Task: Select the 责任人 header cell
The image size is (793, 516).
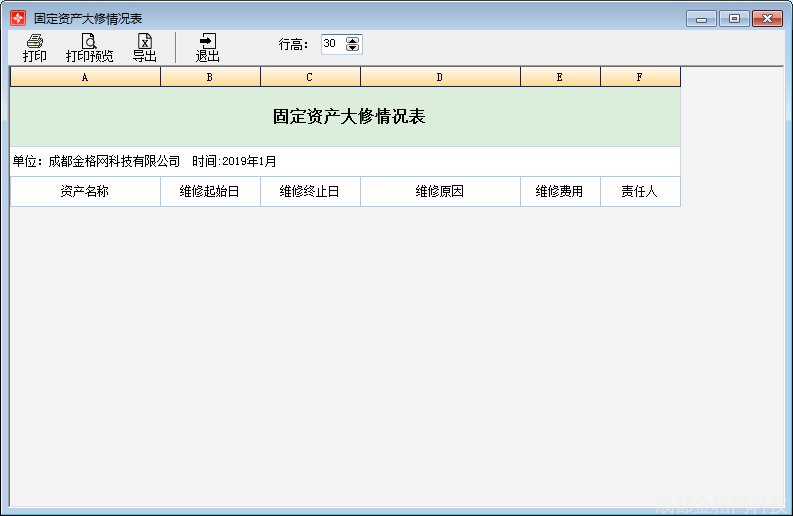Action: (640, 191)
